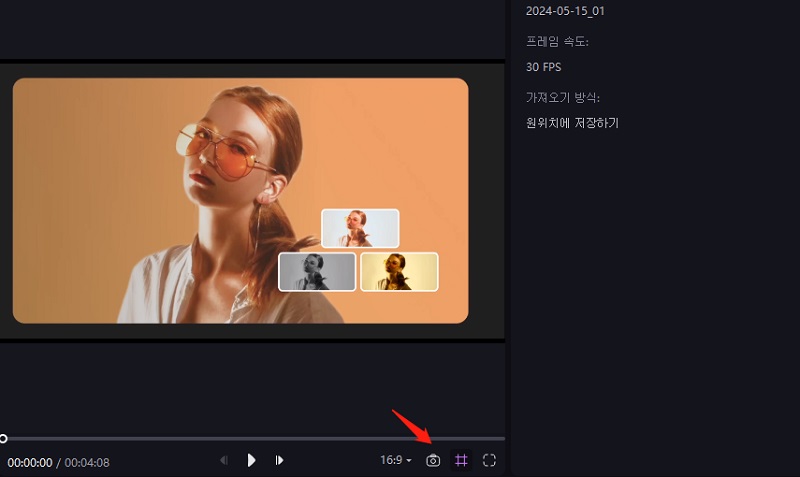Enter fullscreen preview mode

(x=489, y=461)
